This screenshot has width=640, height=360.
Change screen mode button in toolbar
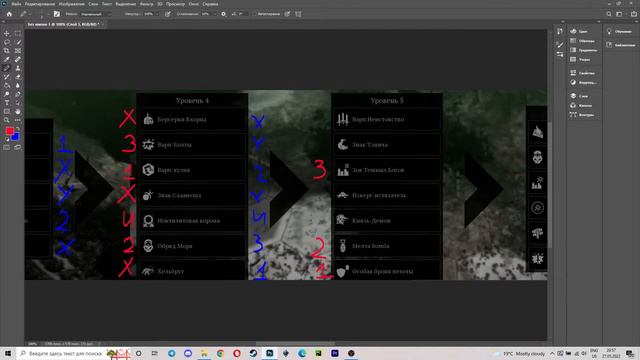(18, 147)
